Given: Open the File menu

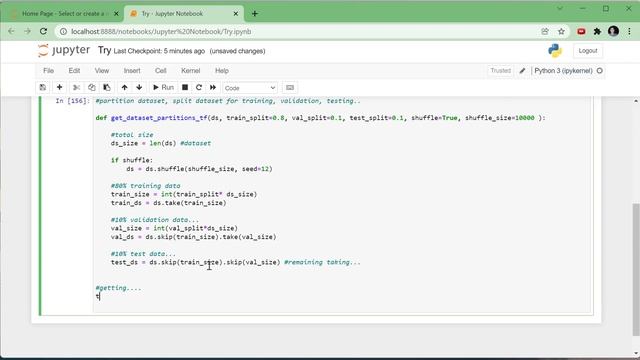Looking at the screenshot, I should tap(49, 71).
